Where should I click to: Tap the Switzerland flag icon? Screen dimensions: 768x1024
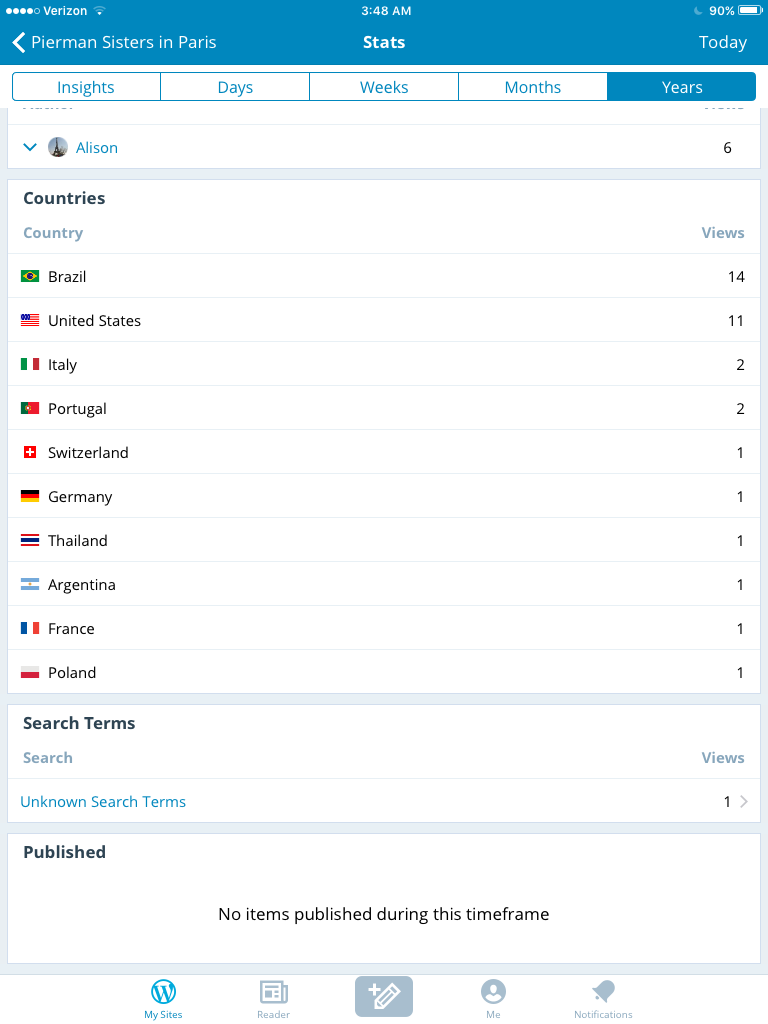30,453
